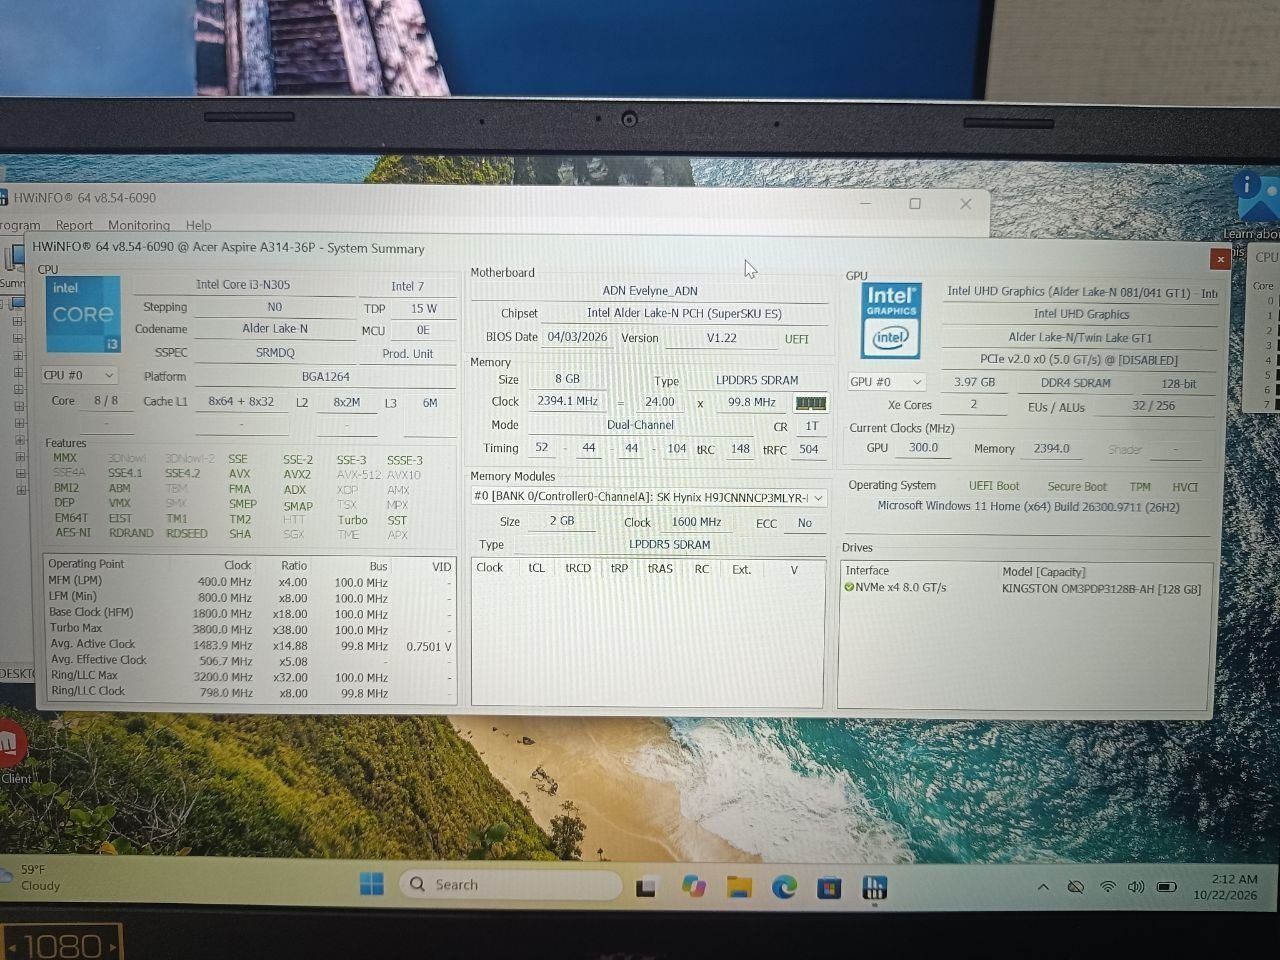Viewport: 1280px width, 960px height.
Task: Click the memory clock '2394.1 MHz'
Action: point(567,401)
